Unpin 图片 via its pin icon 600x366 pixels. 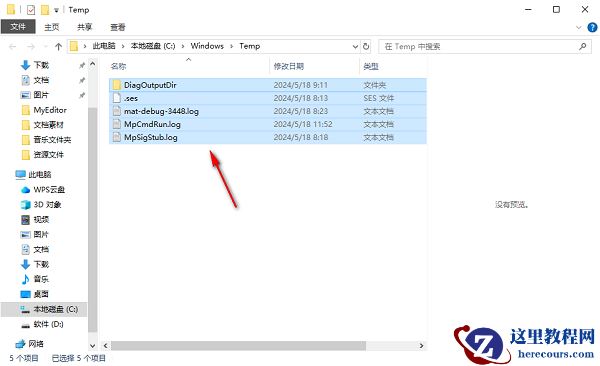point(82,95)
